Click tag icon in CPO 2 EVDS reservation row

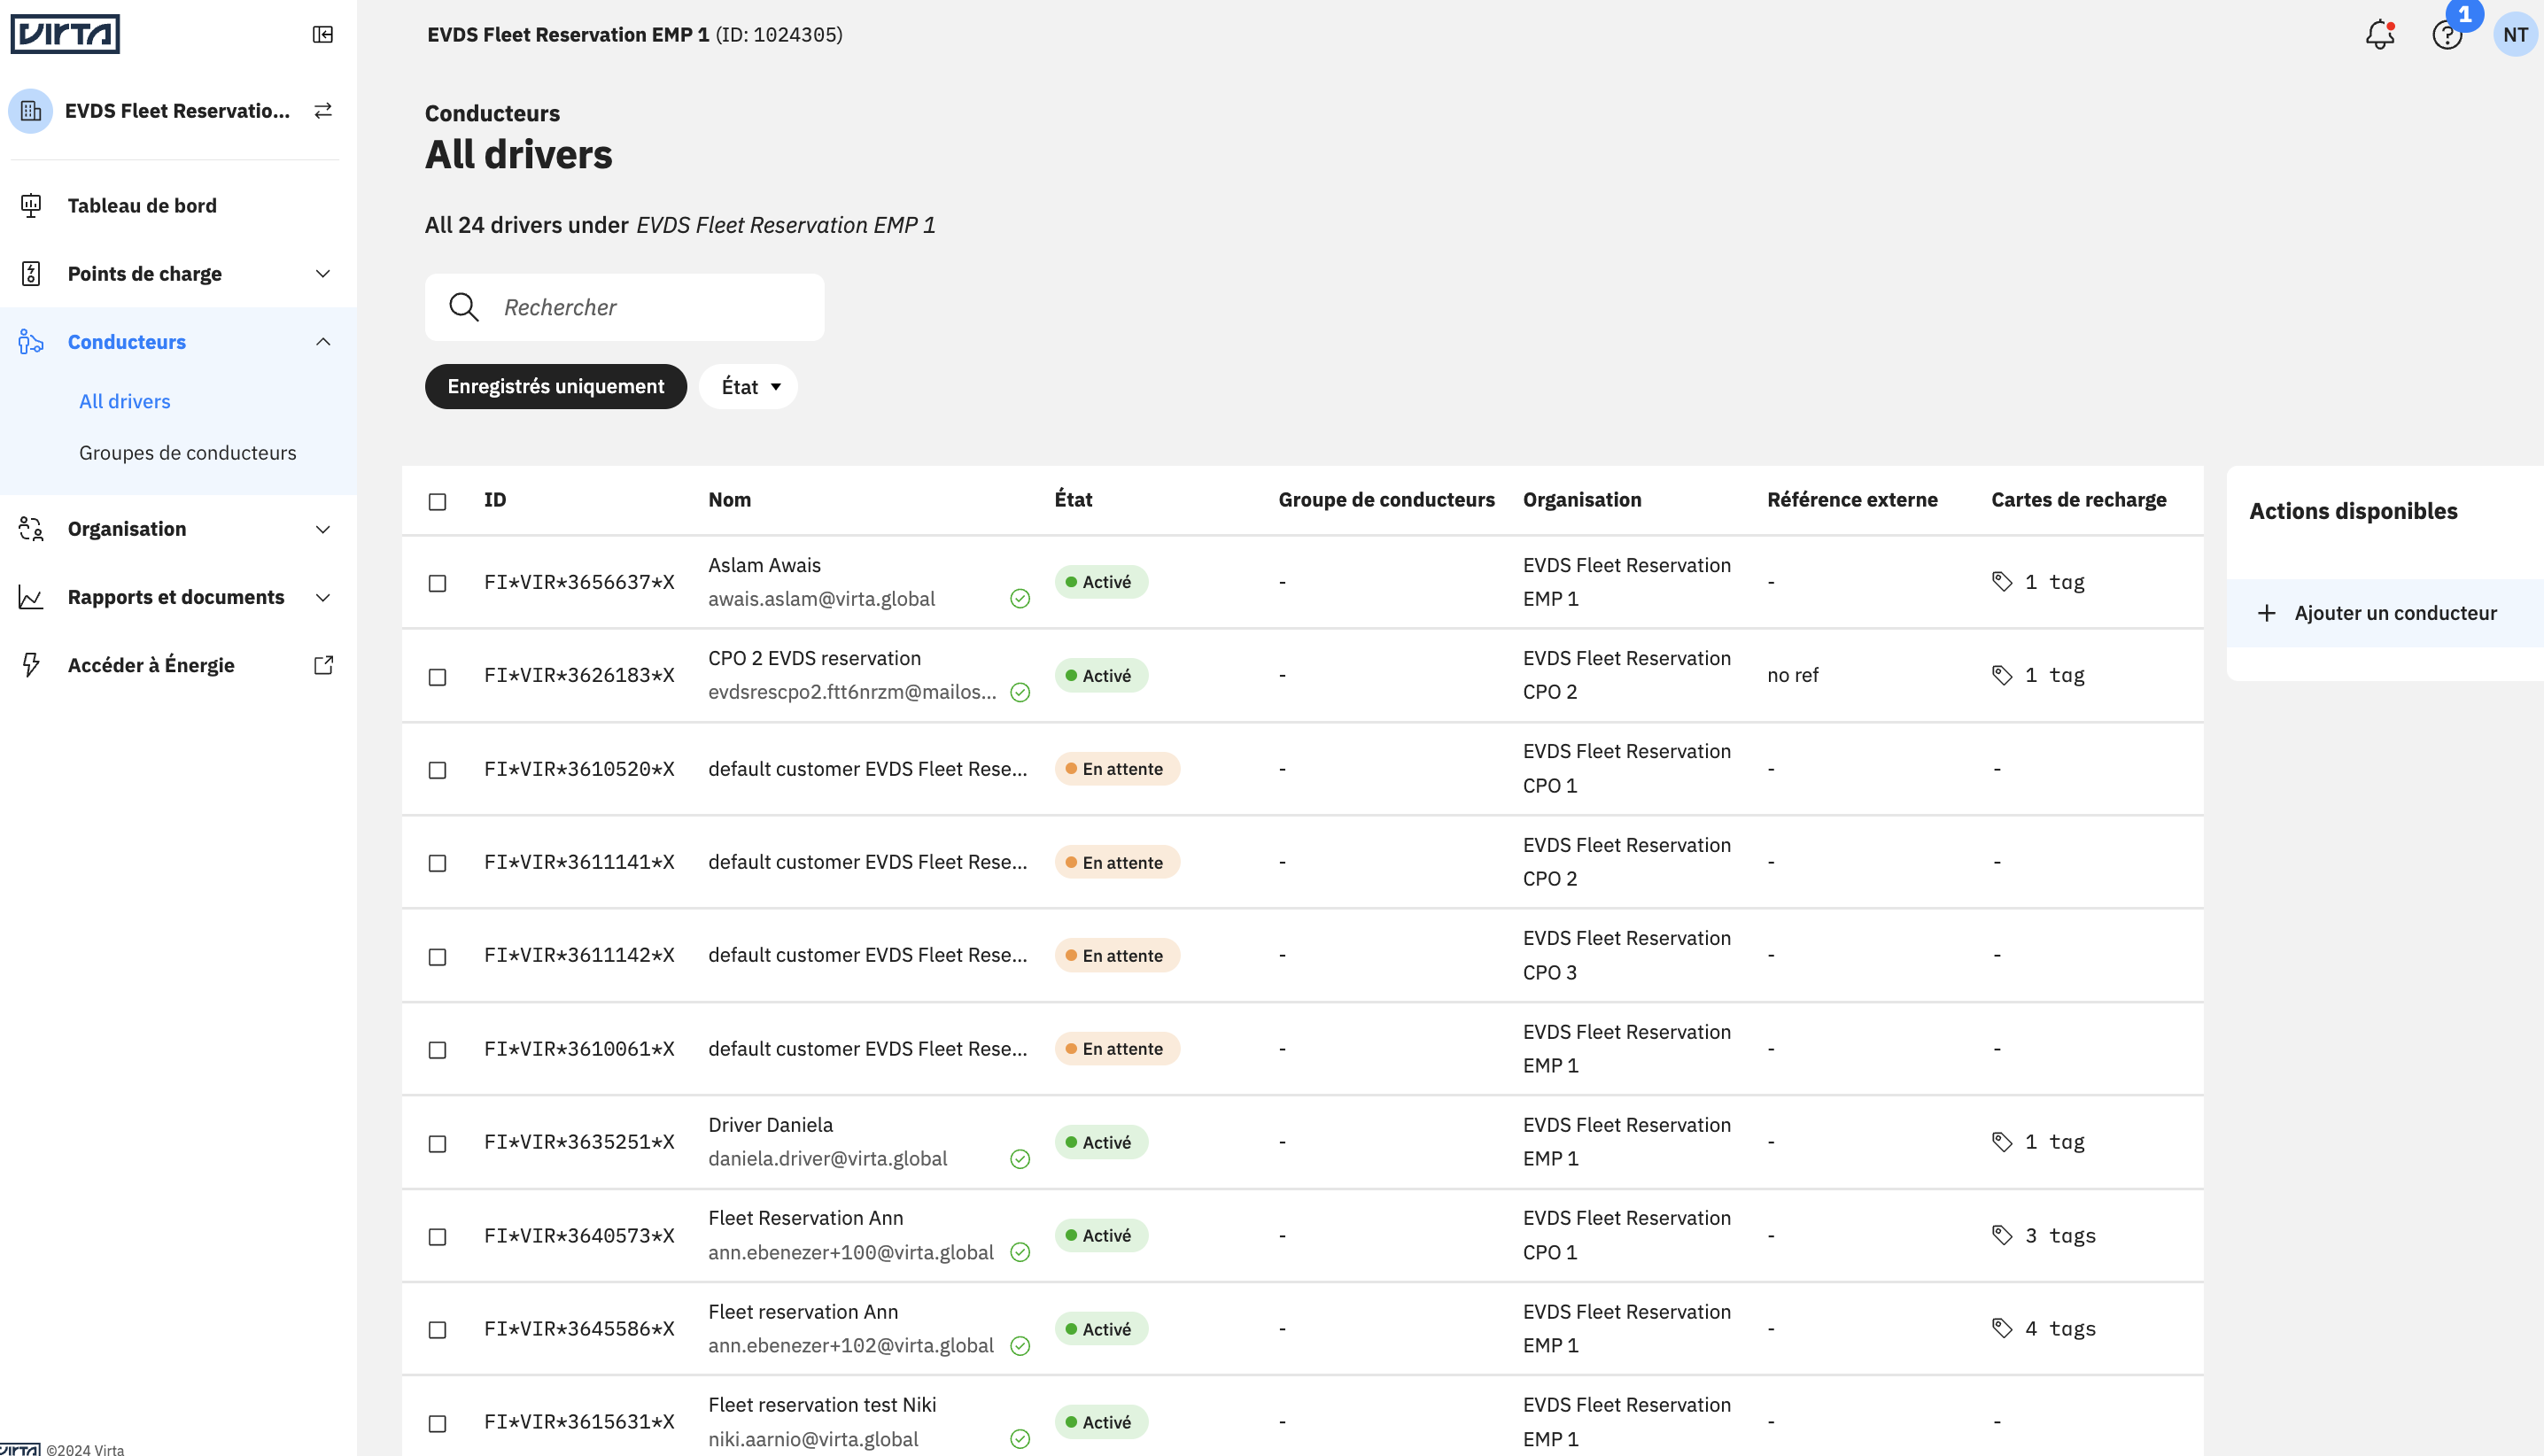pos(2001,676)
